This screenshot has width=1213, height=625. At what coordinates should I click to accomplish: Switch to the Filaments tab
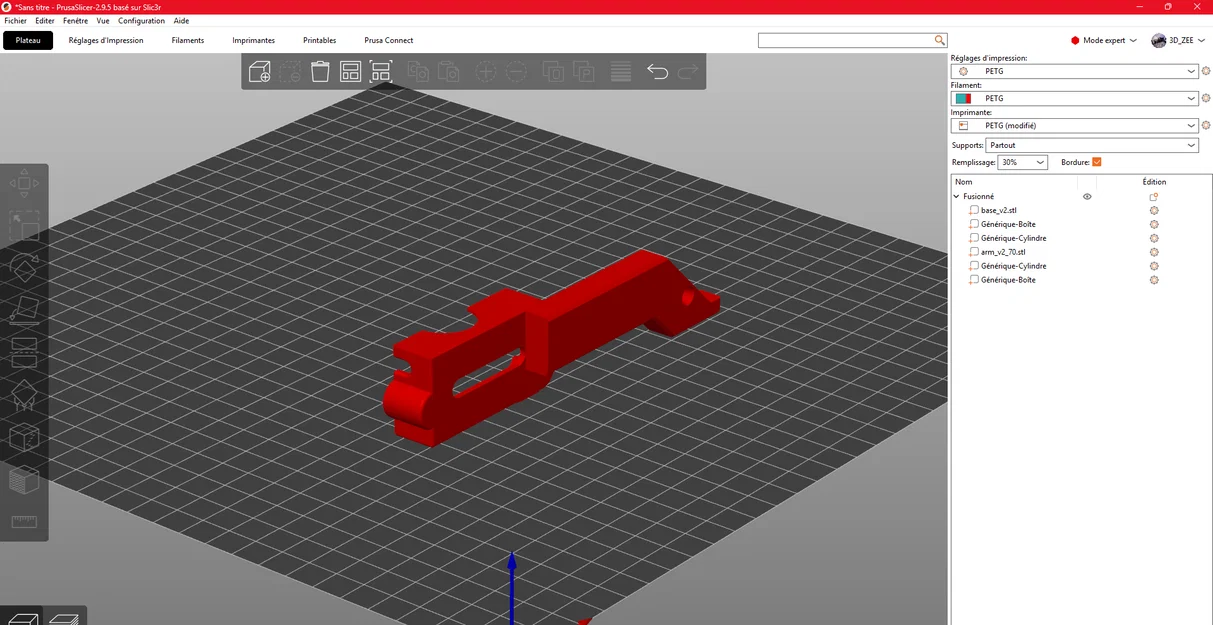[x=188, y=40]
